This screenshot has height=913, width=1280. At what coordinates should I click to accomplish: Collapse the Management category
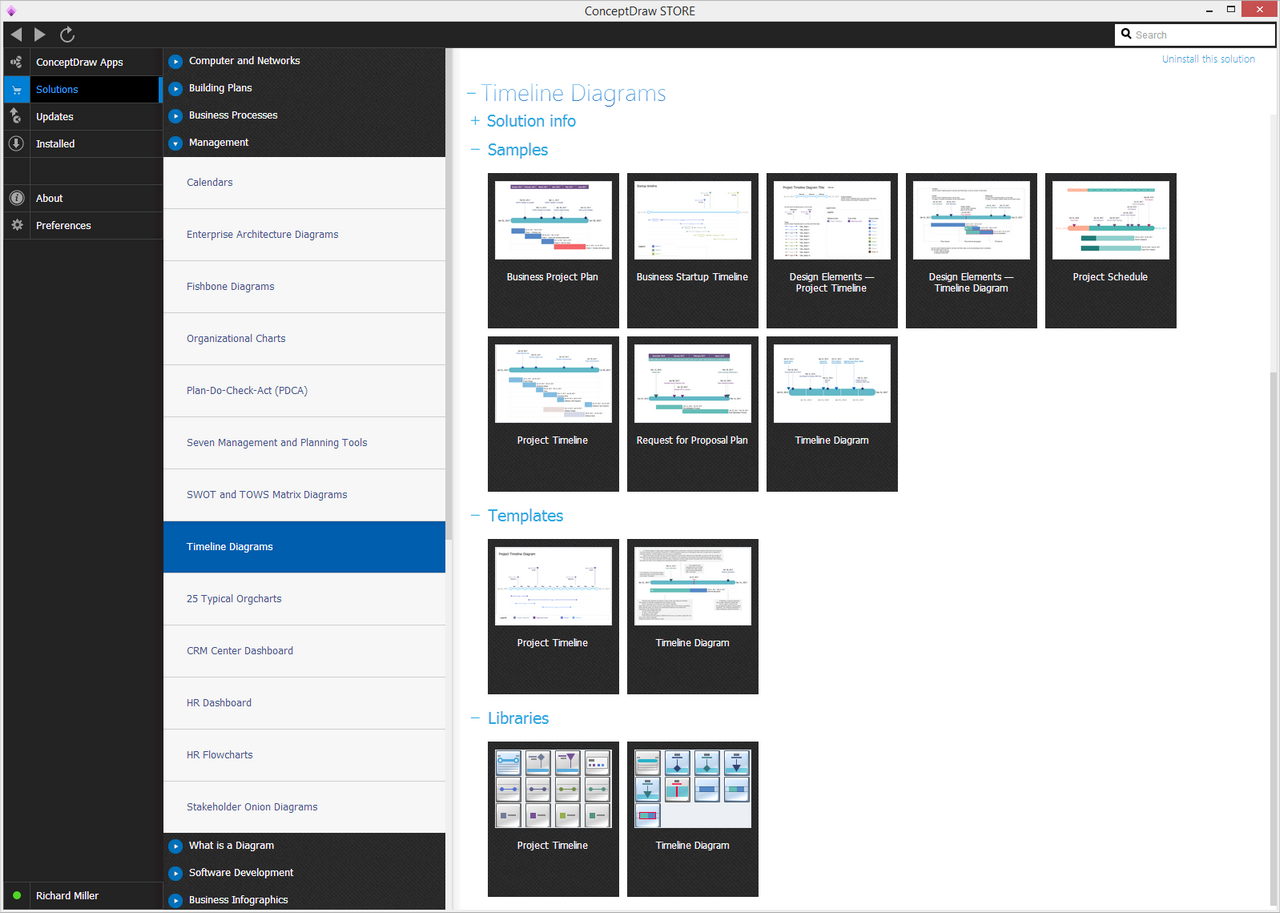(175, 143)
